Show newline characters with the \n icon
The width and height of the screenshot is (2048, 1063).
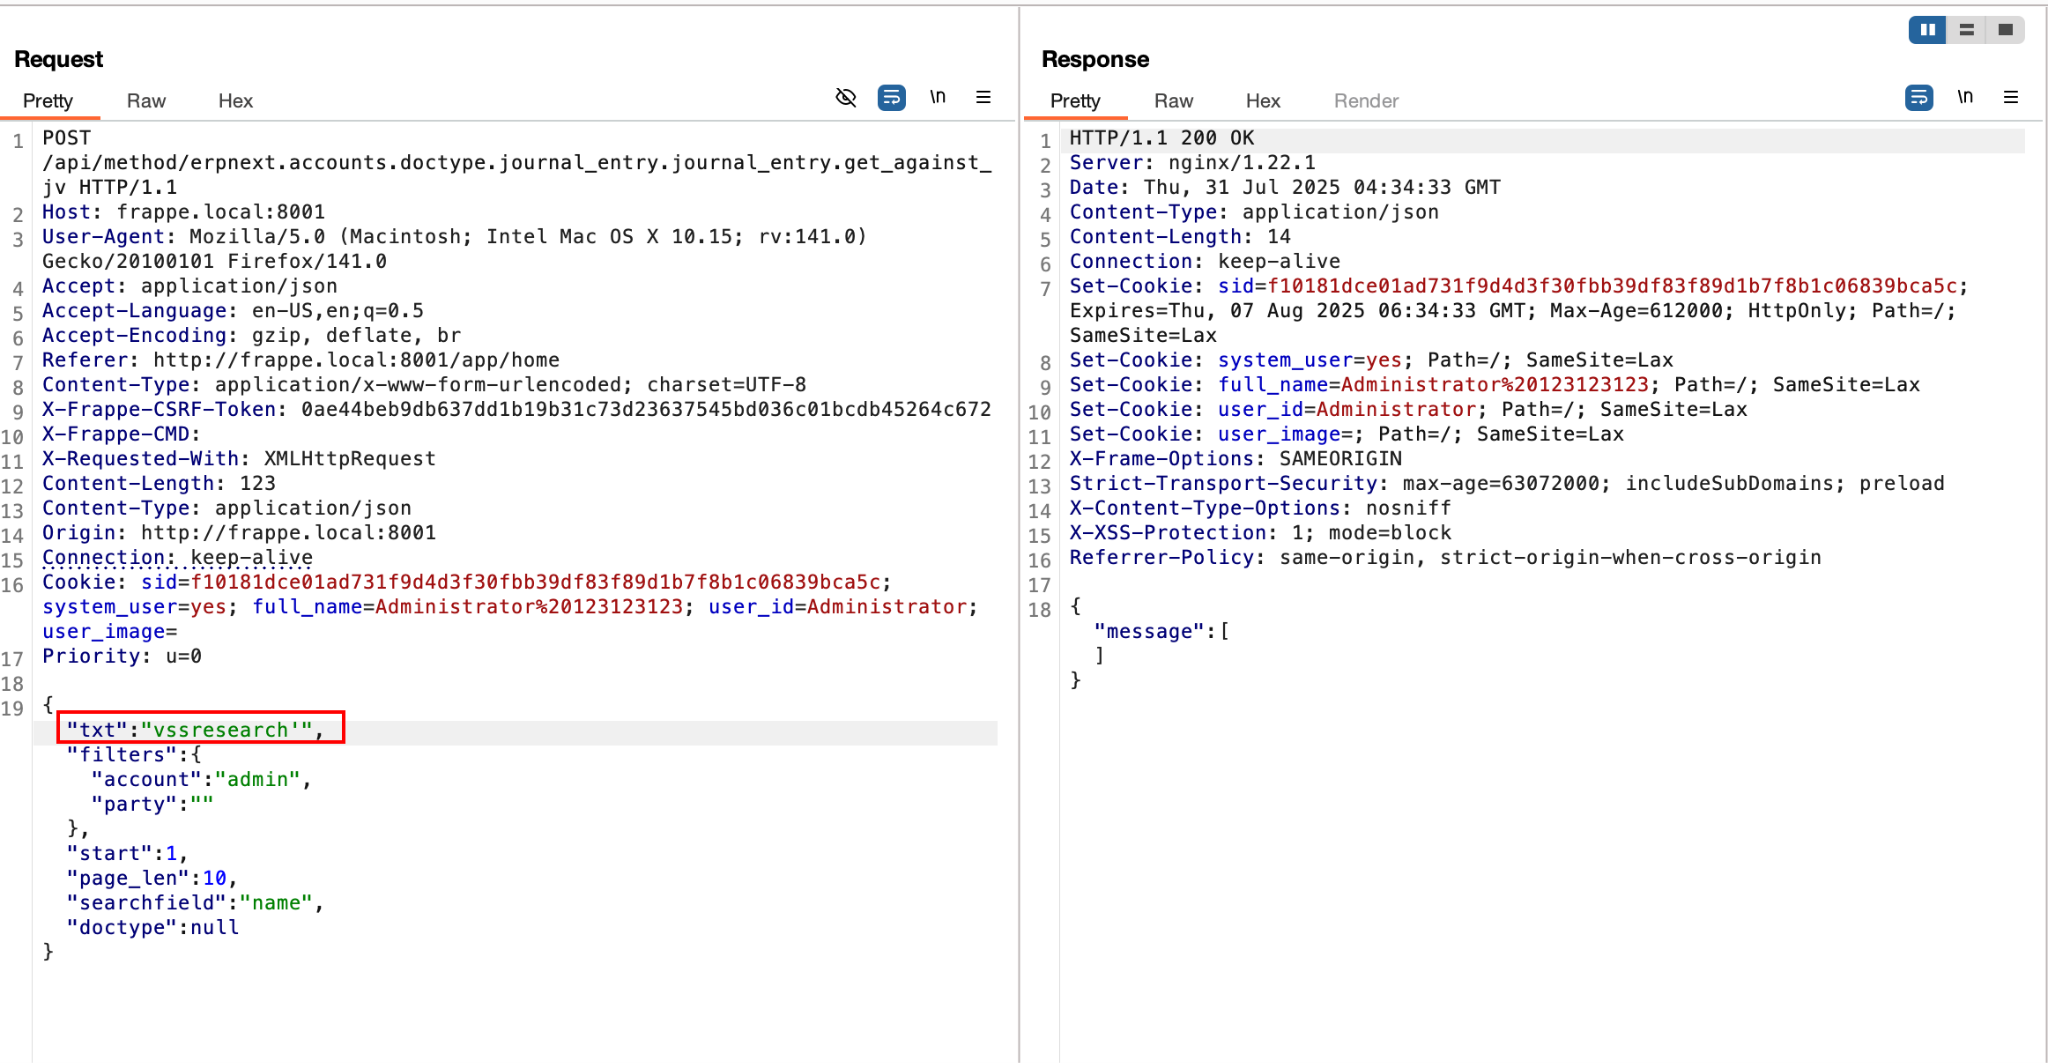(938, 97)
